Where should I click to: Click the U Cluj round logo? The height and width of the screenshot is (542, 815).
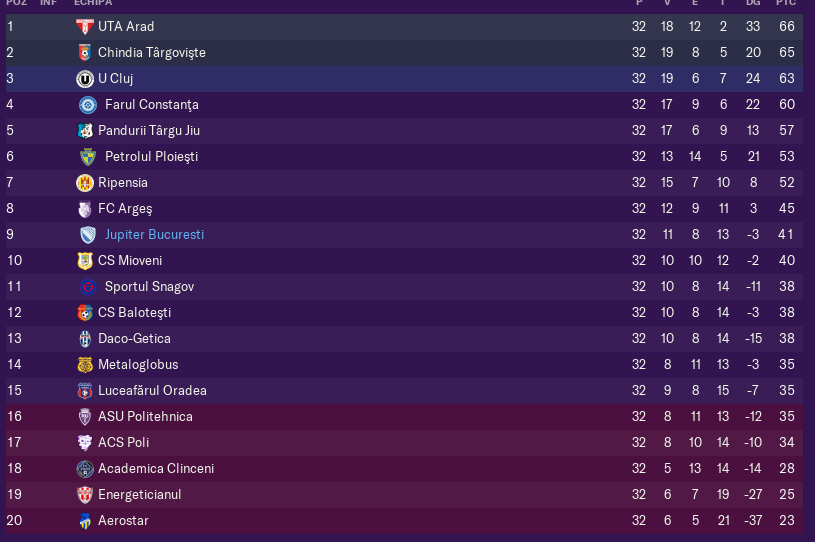click(x=85, y=79)
